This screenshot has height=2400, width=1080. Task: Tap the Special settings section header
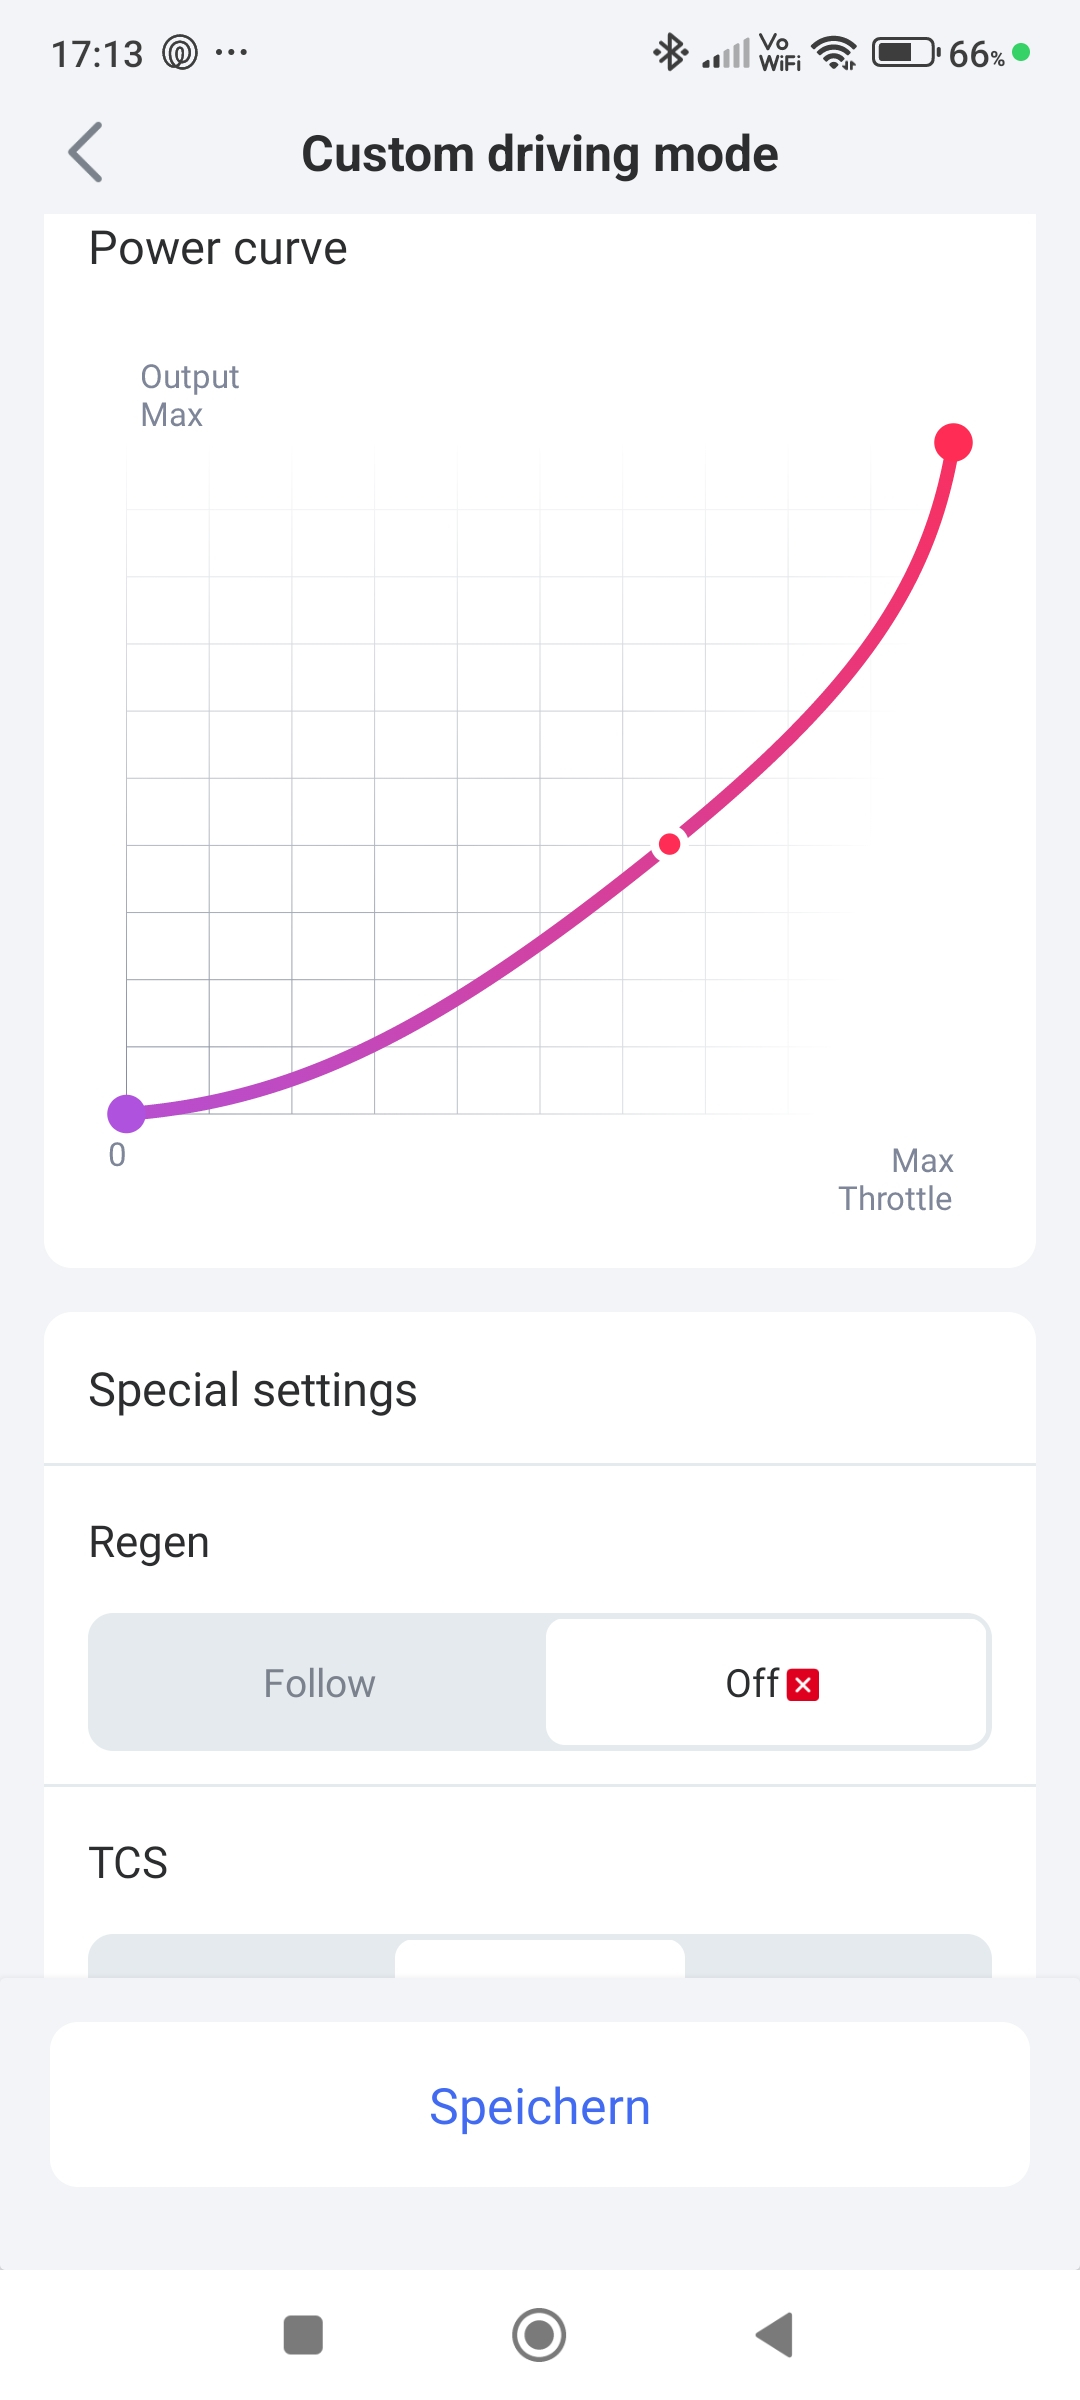(x=253, y=1390)
